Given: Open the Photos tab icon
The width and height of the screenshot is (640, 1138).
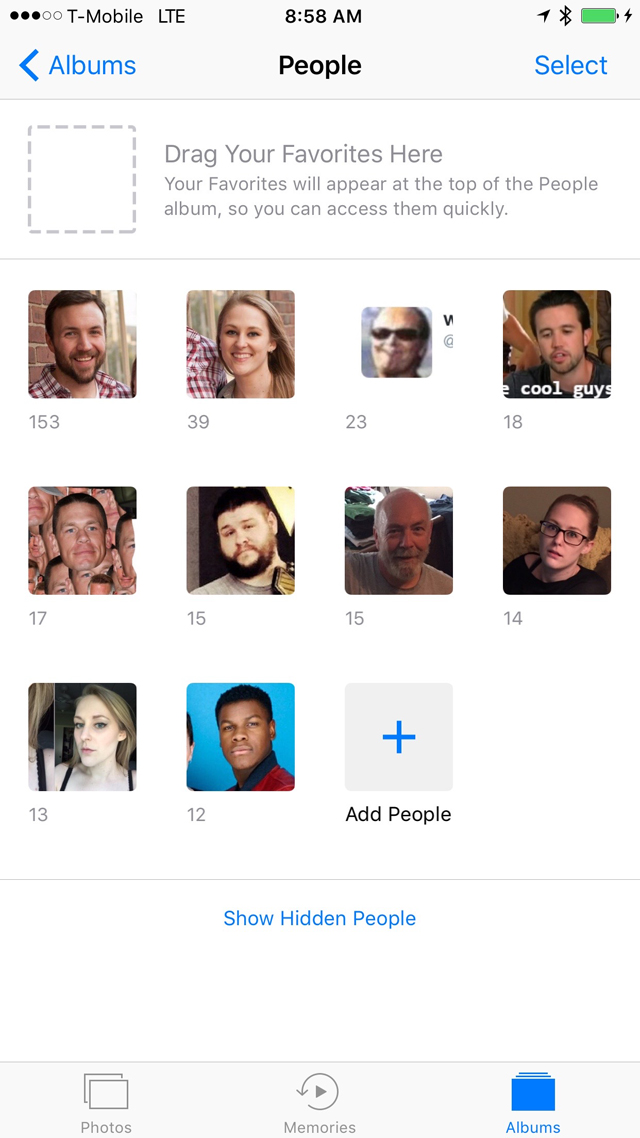Looking at the screenshot, I should 106,1092.
